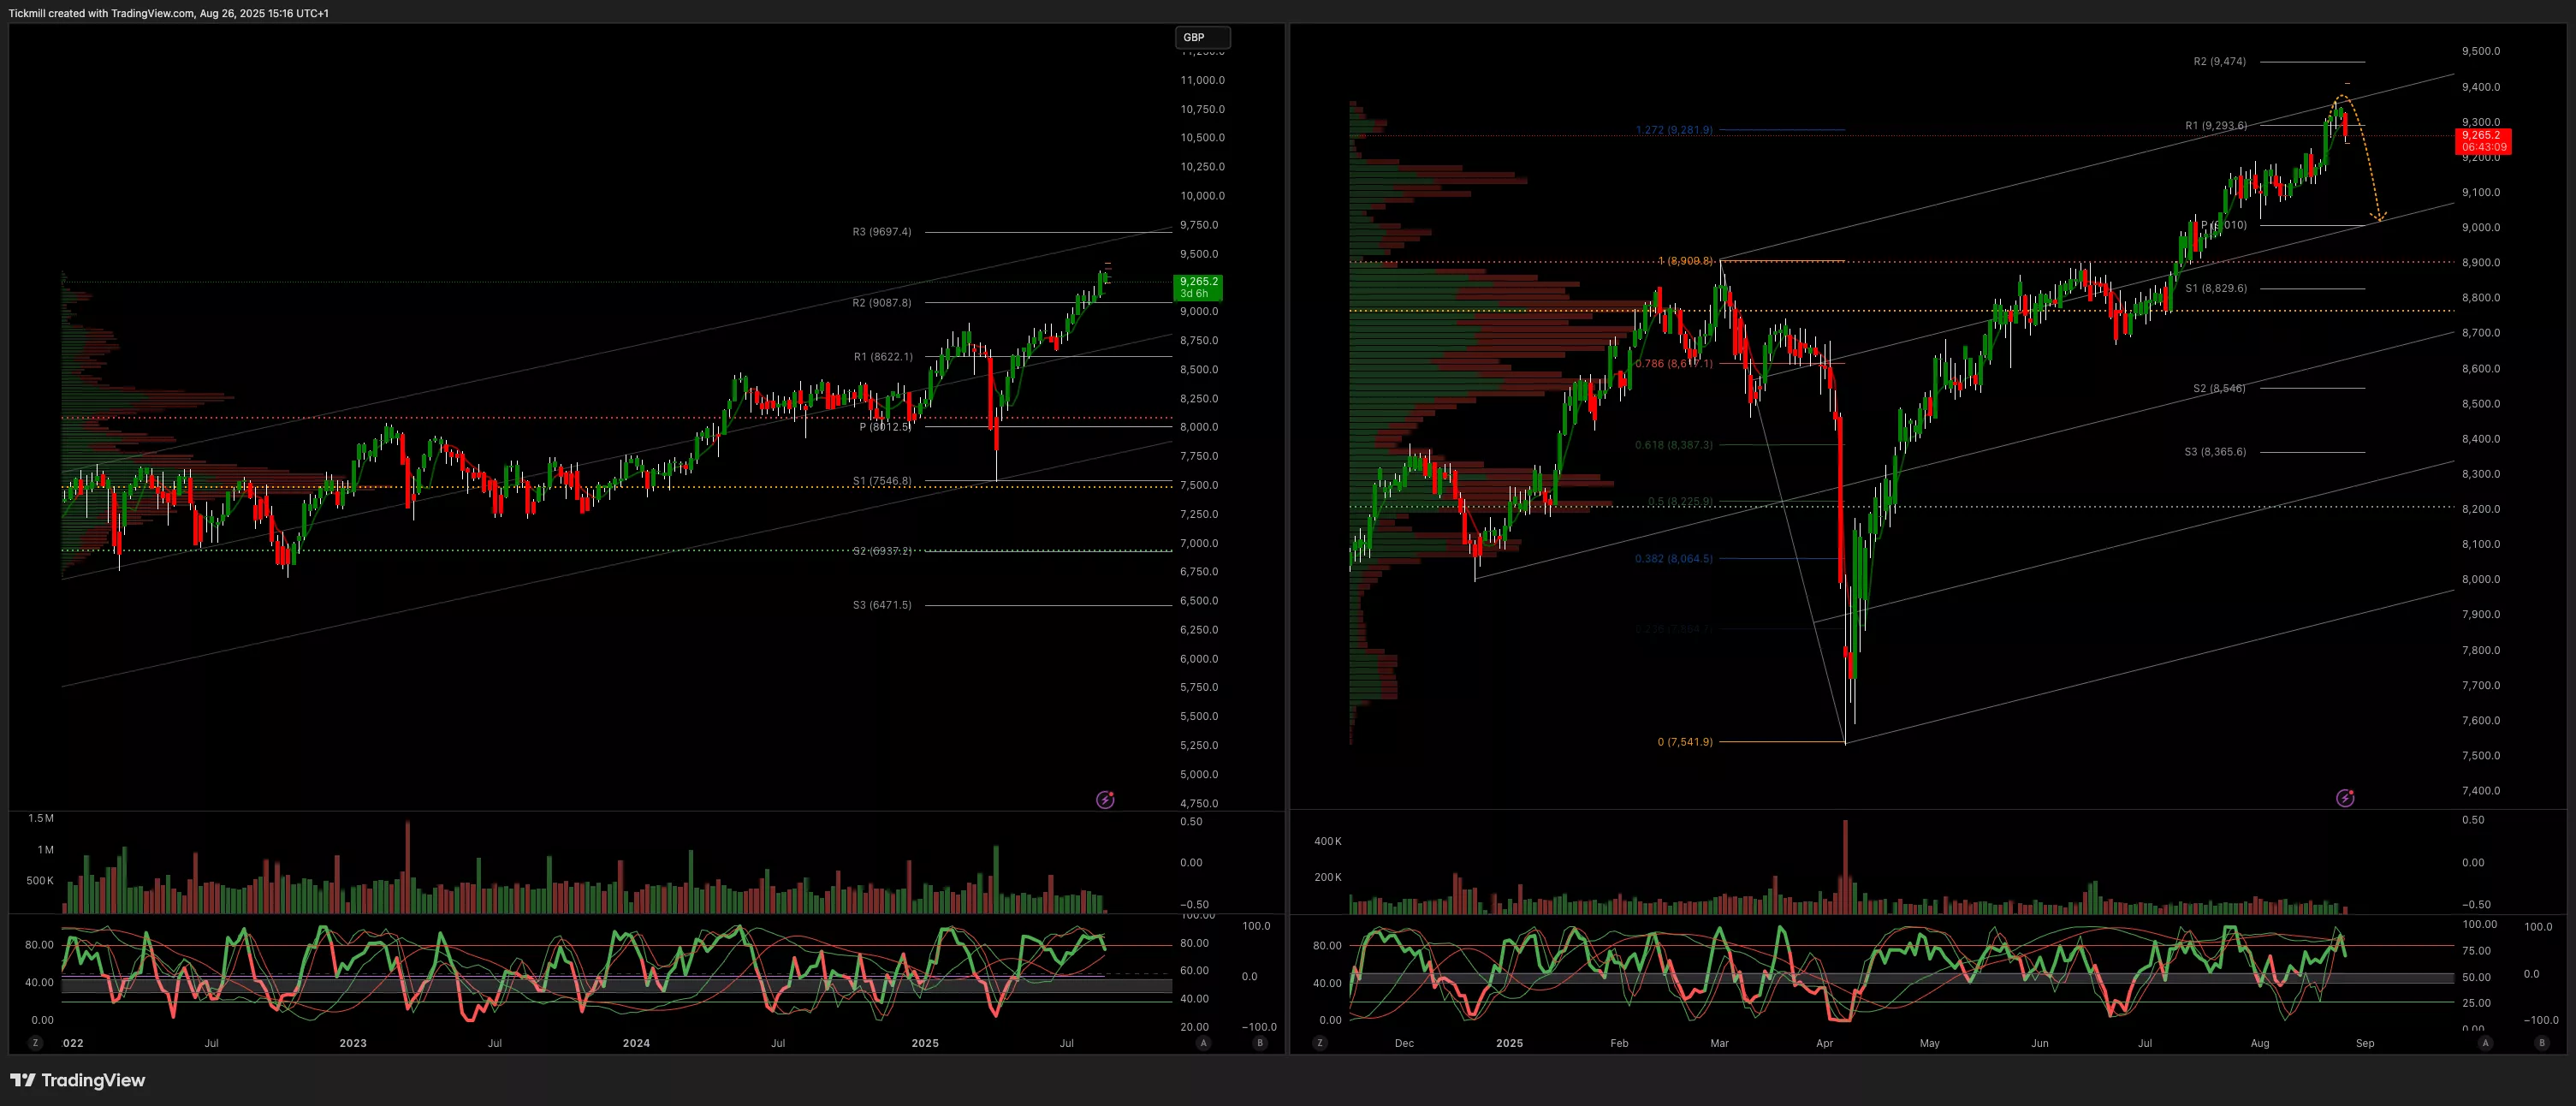Click the 2024 marker on left time axis

pos(636,1043)
